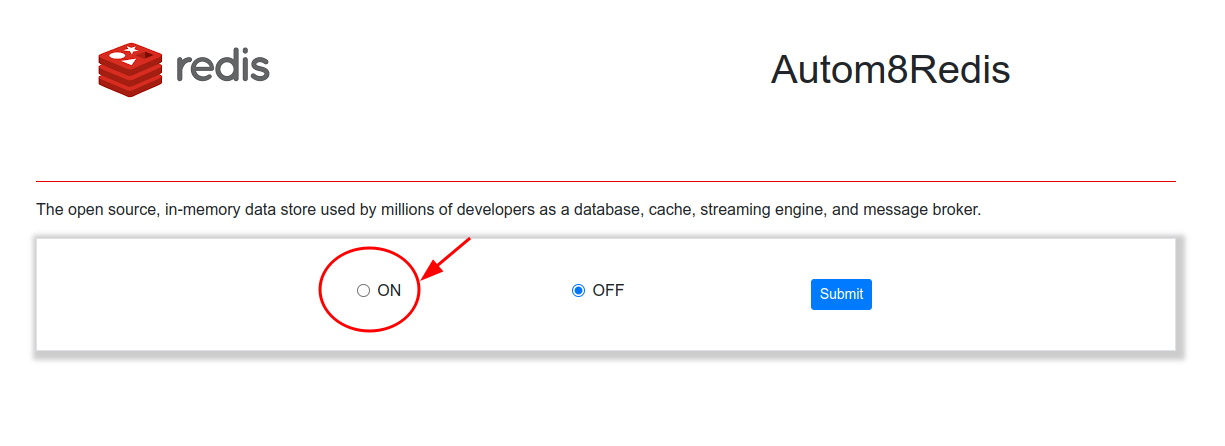
Task: Click the red arrow pointing at ON
Action: (x=446, y=259)
